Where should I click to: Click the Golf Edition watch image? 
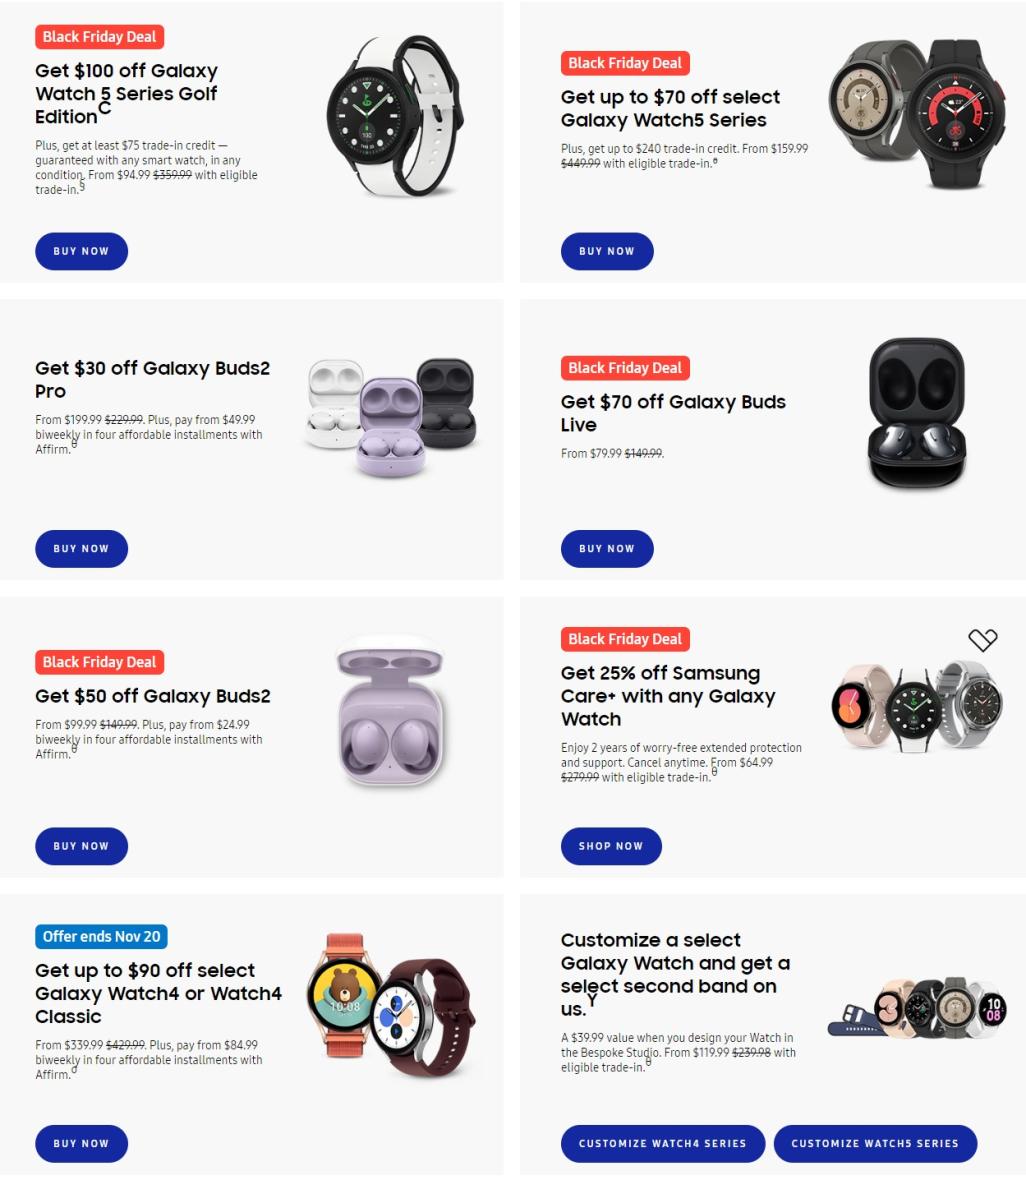point(394,116)
